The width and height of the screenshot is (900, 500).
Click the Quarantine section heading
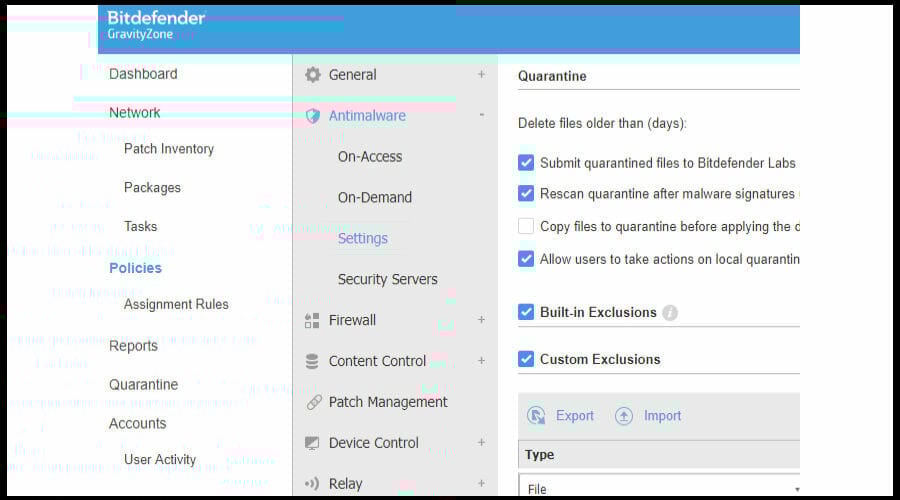552,76
